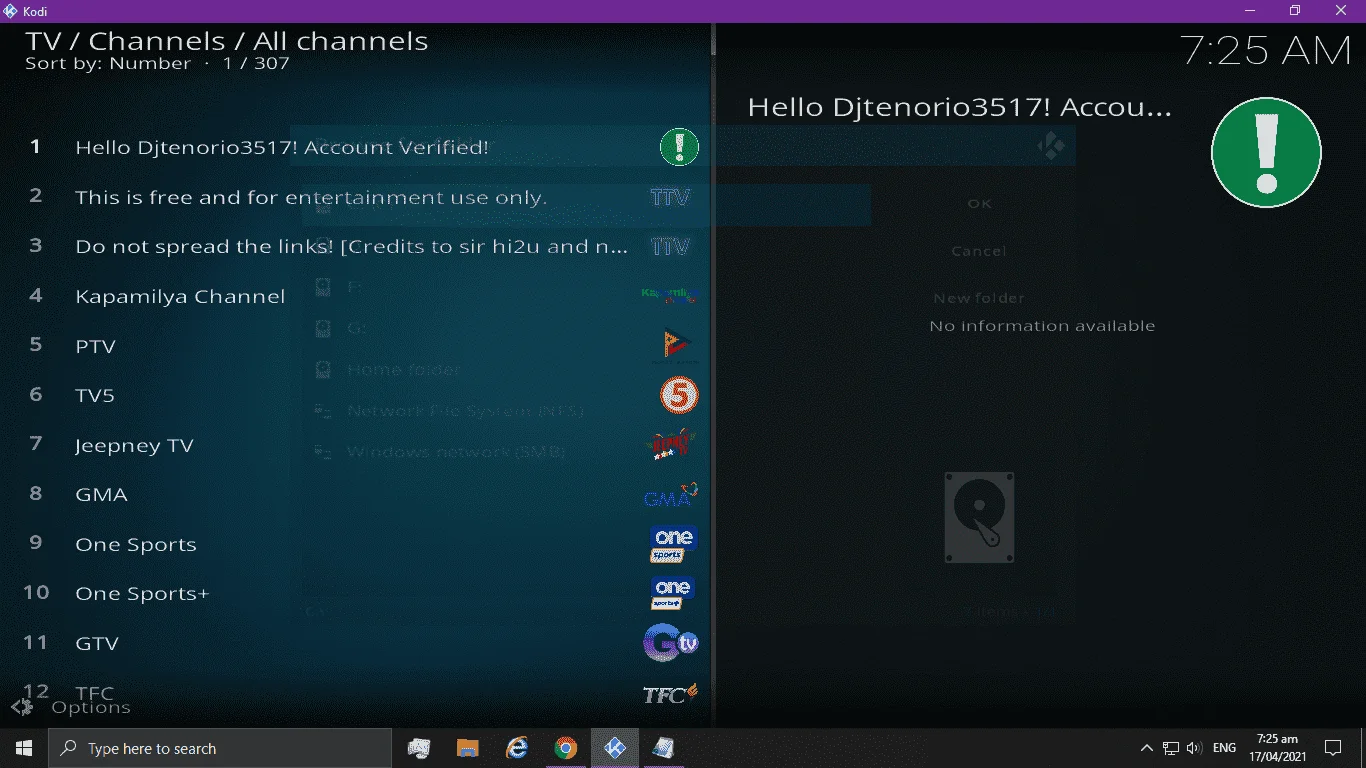Open One Sports via its logo

[x=673, y=544]
